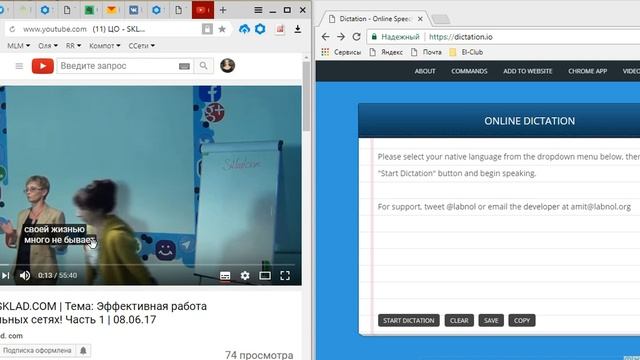Click the YouTube search magnifier button
Screen dimensions: 640x360
(x=203, y=66)
